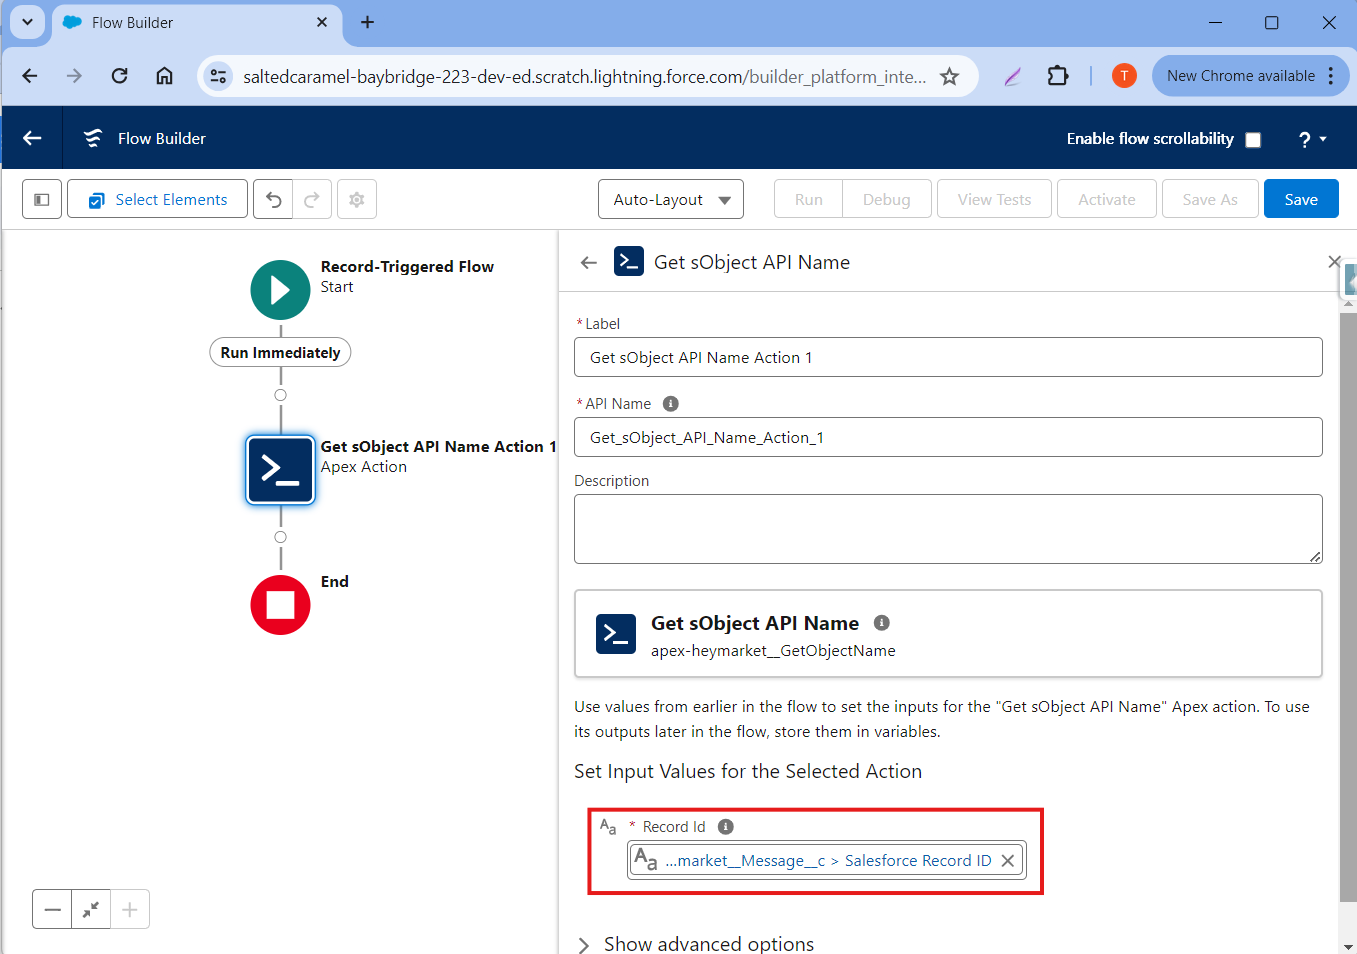Viewport: 1357px width, 954px height.
Task: Click the panel vertical scrollbar
Action: [1348, 608]
